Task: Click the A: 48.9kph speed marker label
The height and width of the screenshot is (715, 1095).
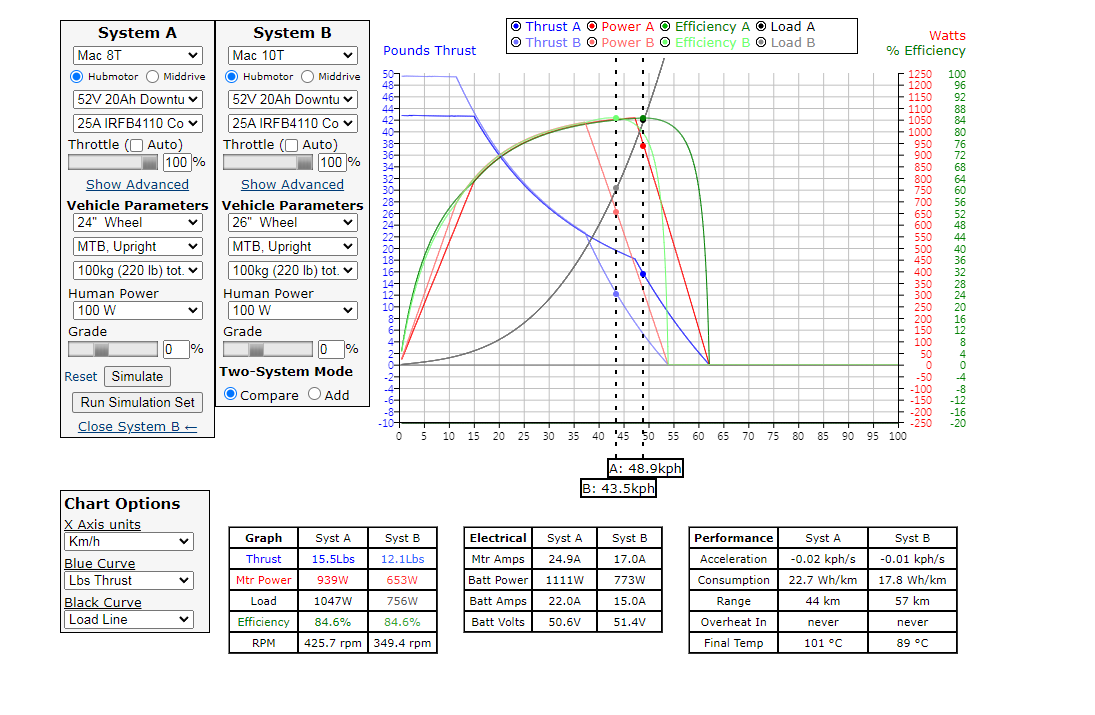Action: click(x=645, y=468)
